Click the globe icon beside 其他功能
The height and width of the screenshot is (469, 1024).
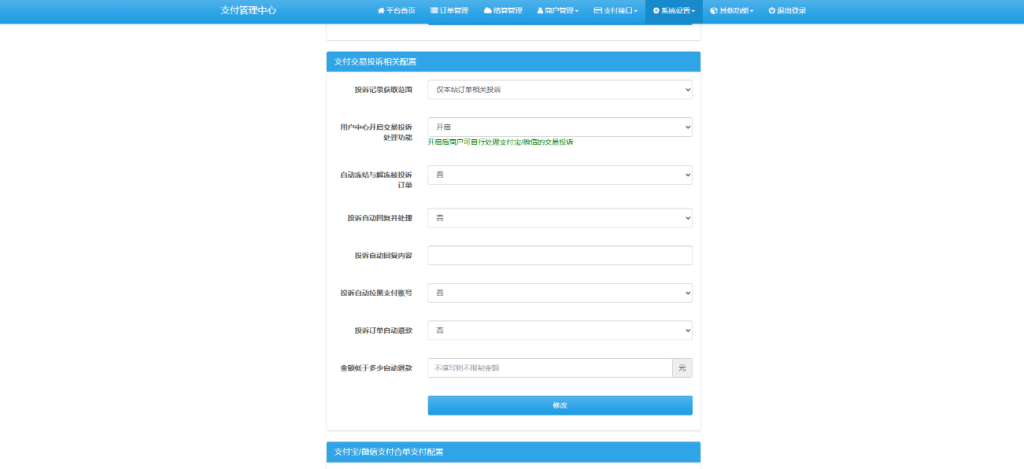click(714, 10)
